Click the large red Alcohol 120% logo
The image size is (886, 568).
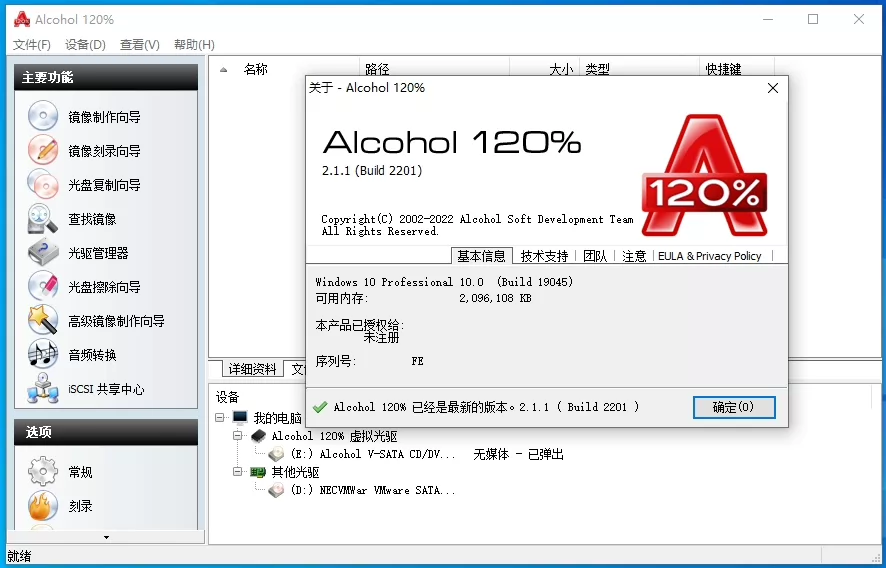pyautogui.click(x=704, y=175)
